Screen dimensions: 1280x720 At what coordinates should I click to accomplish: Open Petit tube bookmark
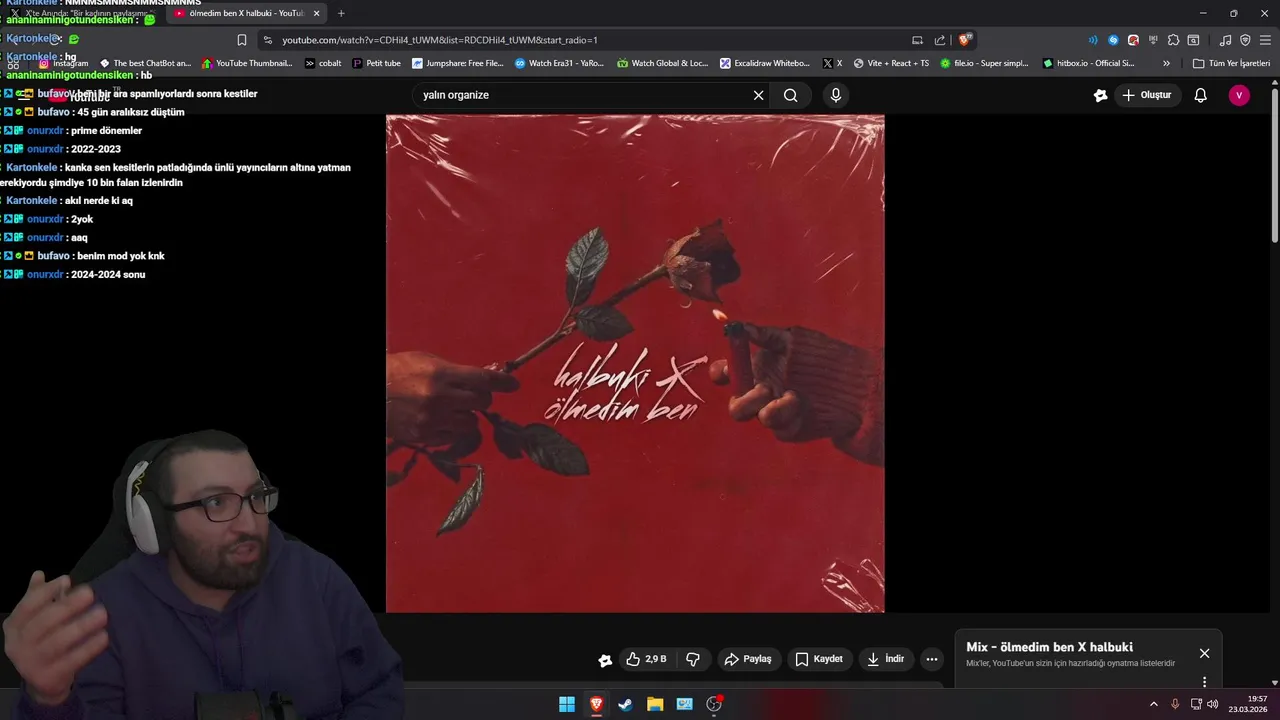376,63
